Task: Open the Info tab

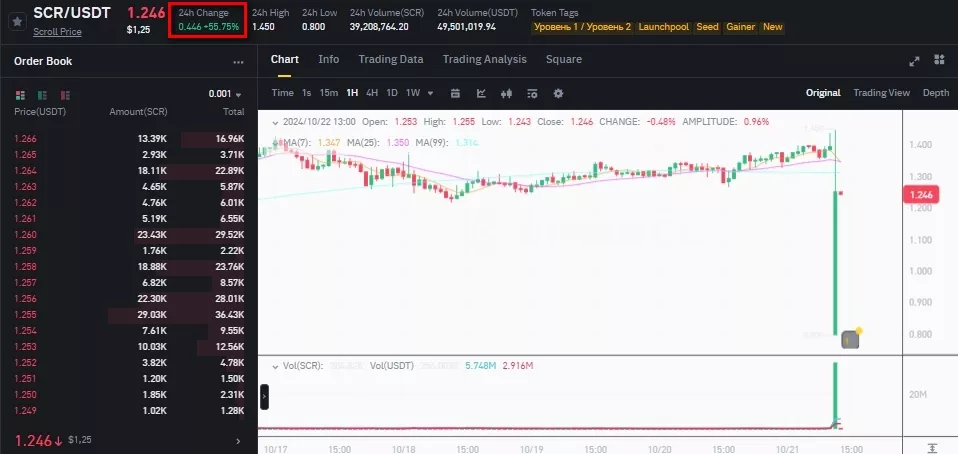Action: 329,59
